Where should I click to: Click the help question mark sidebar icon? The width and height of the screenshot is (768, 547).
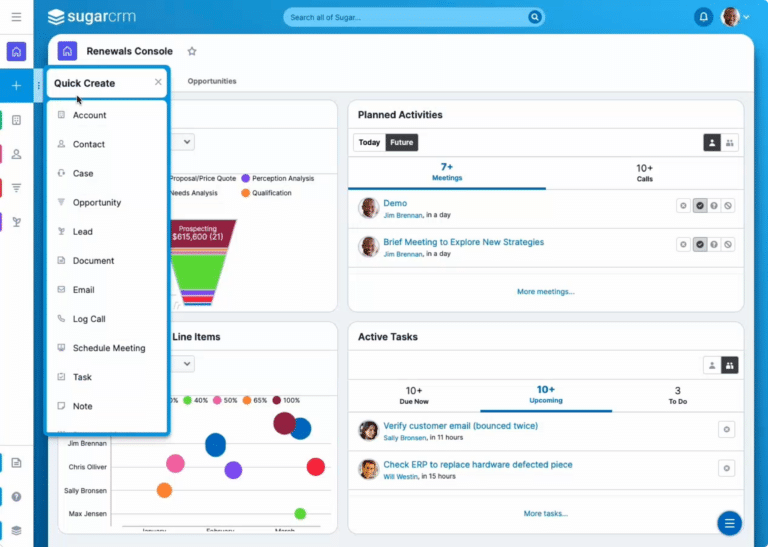pos(16,496)
